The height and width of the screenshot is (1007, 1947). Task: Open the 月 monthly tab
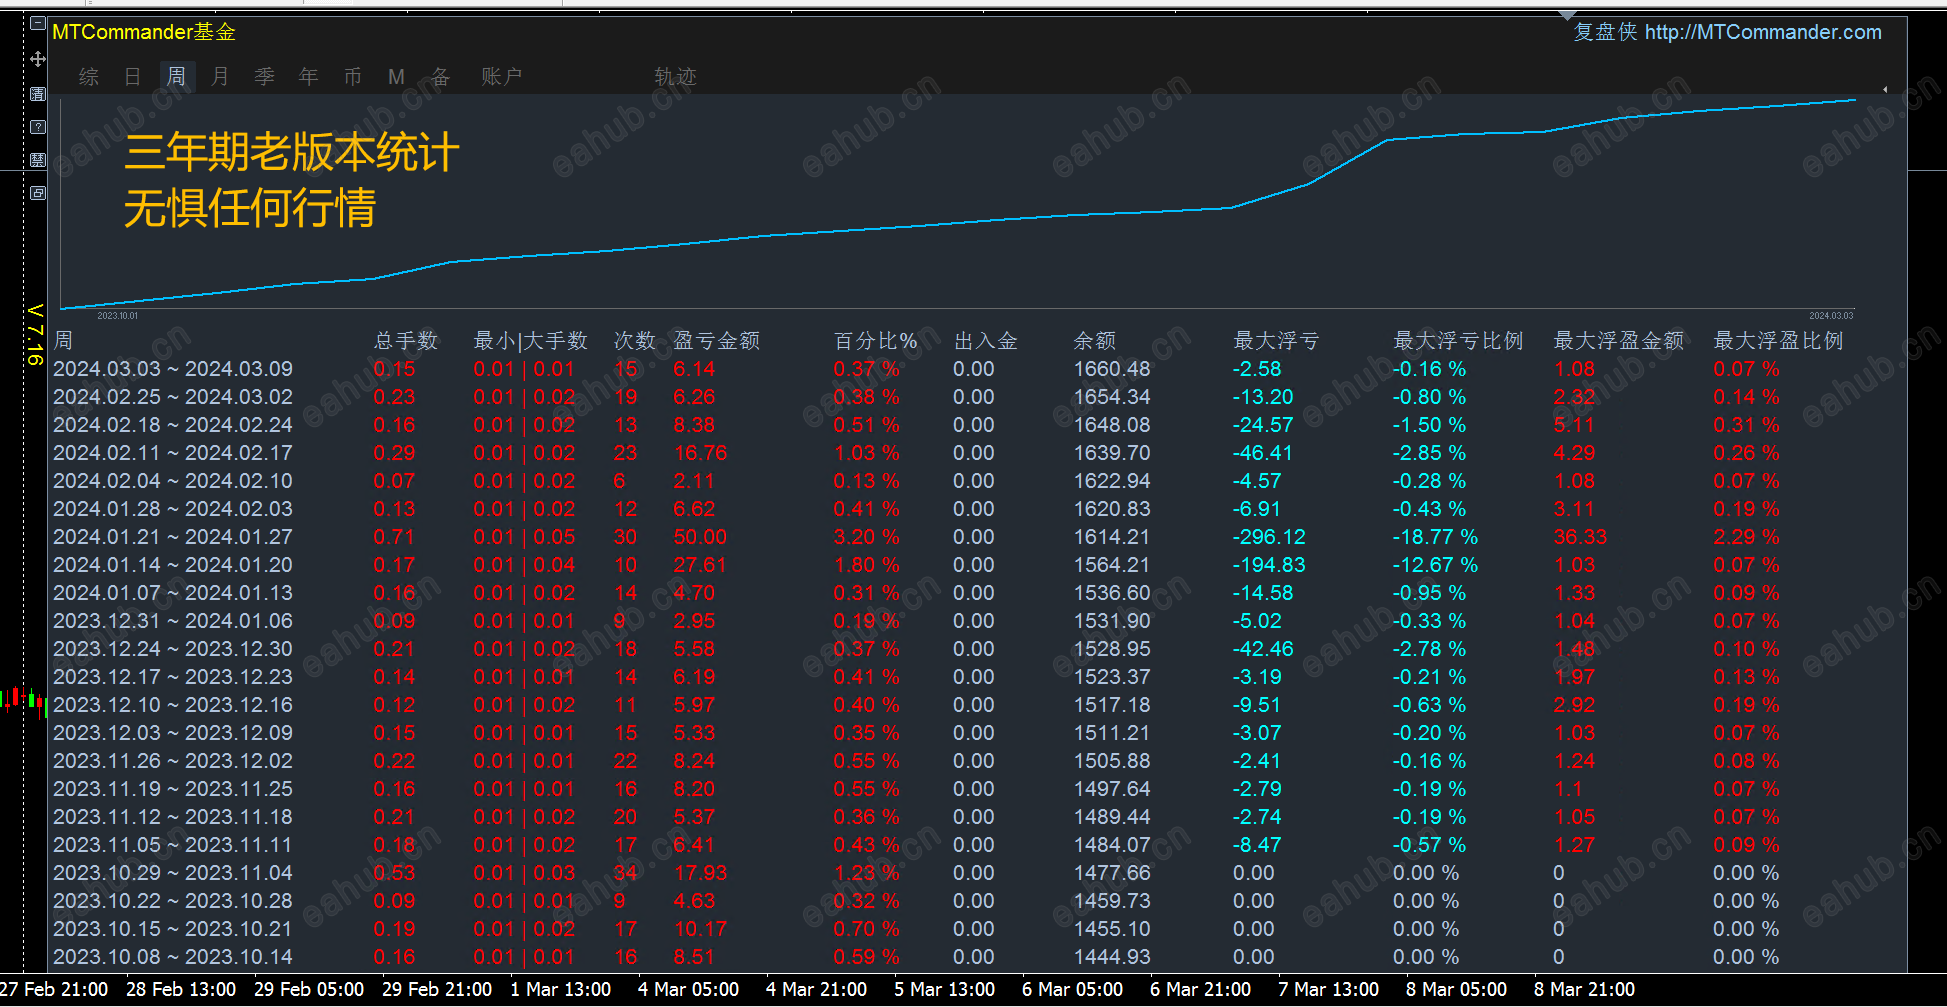[220, 77]
